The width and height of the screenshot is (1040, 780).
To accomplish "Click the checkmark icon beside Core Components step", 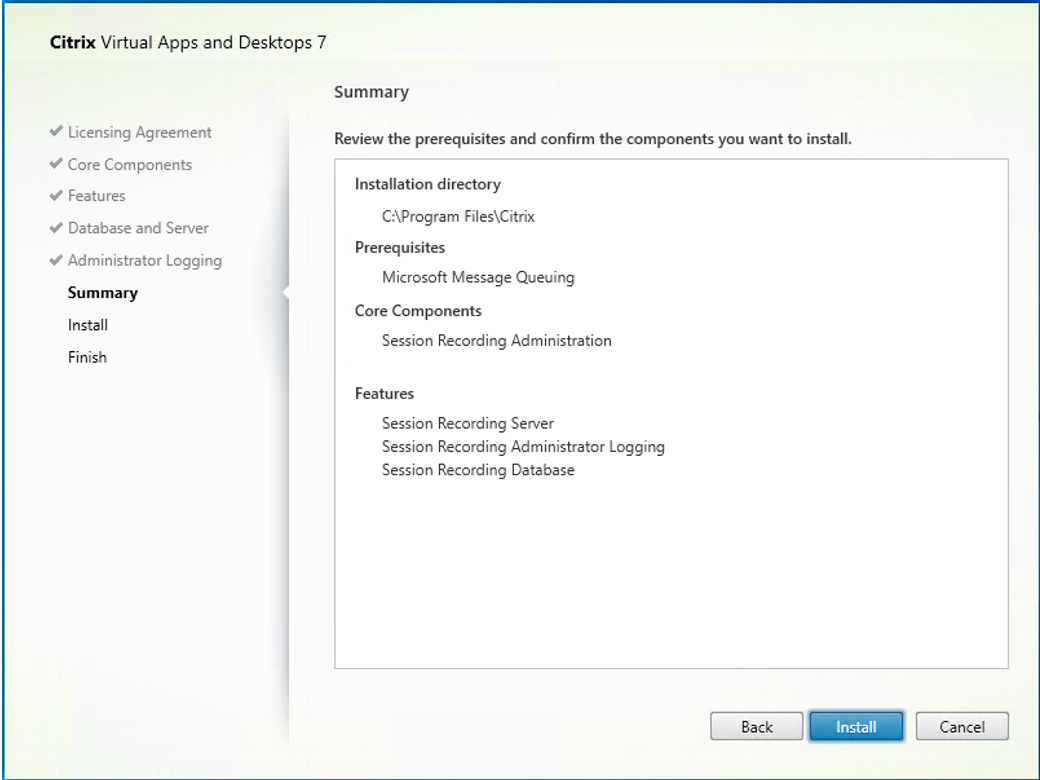I will [58, 165].
